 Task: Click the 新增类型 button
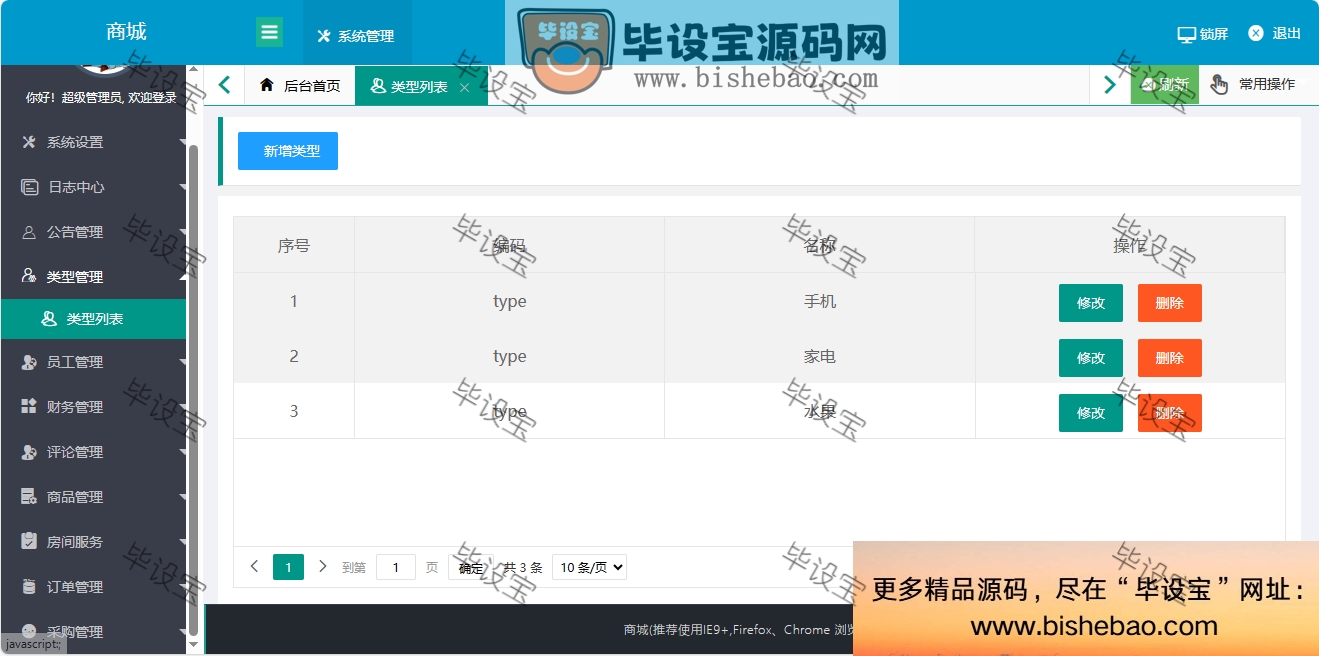pos(288,151)
